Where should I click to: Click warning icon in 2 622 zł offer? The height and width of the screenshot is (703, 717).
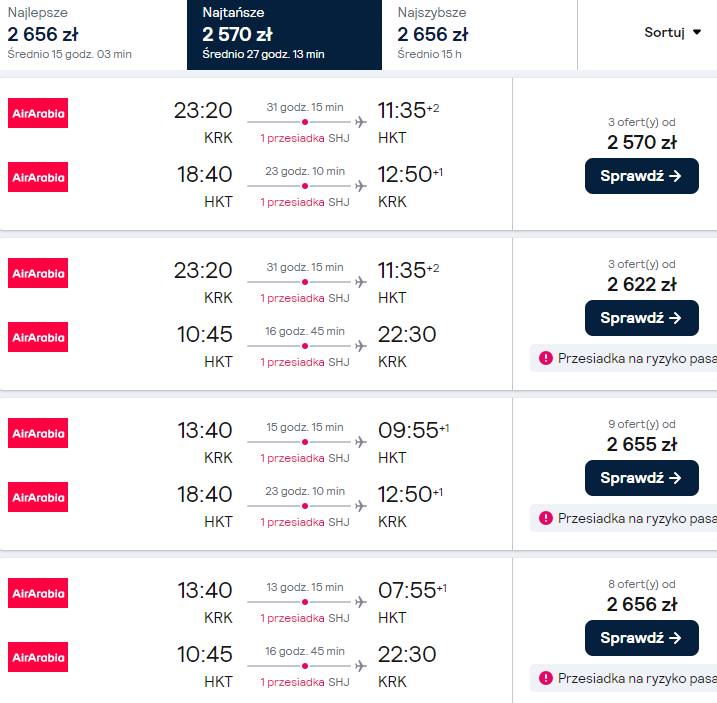click(x=545, y=358)
